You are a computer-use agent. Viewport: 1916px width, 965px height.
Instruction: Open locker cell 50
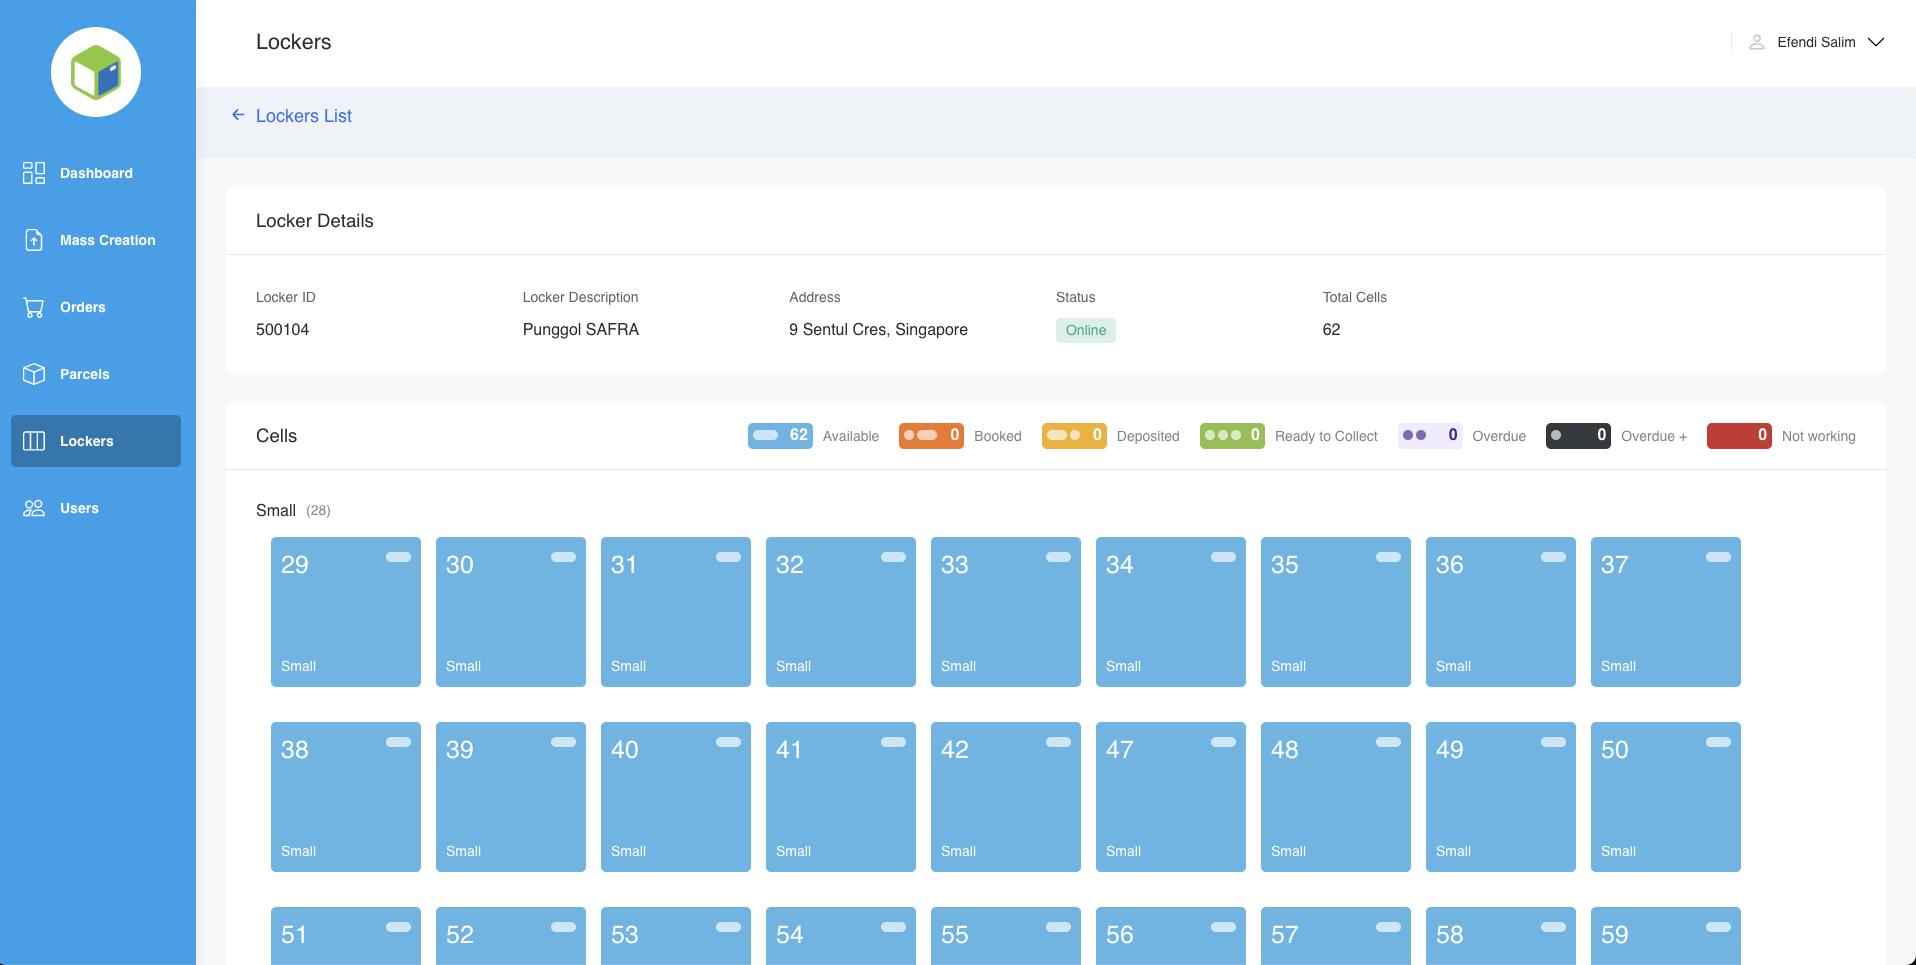tap(1666, 797)
